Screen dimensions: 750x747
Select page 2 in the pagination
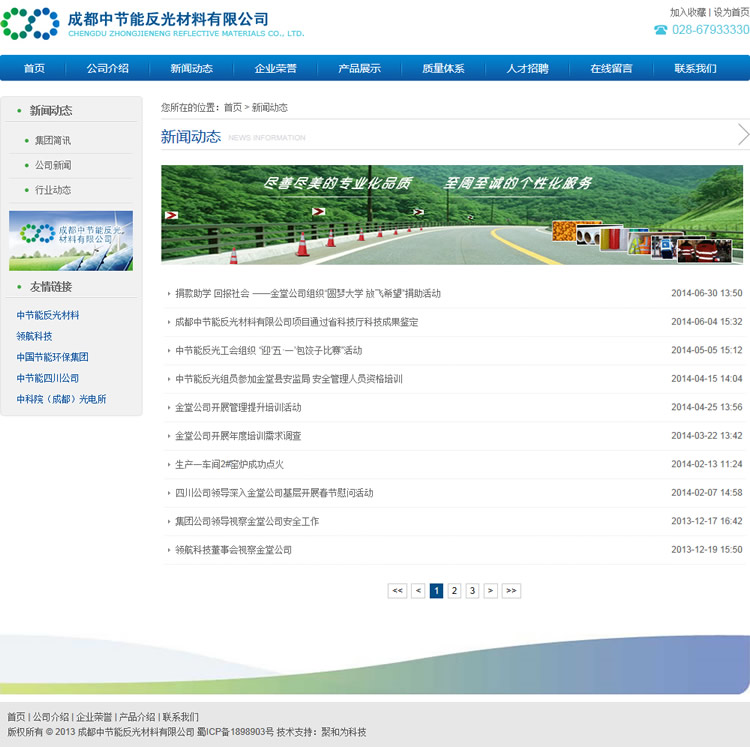(x=454, y=591)
